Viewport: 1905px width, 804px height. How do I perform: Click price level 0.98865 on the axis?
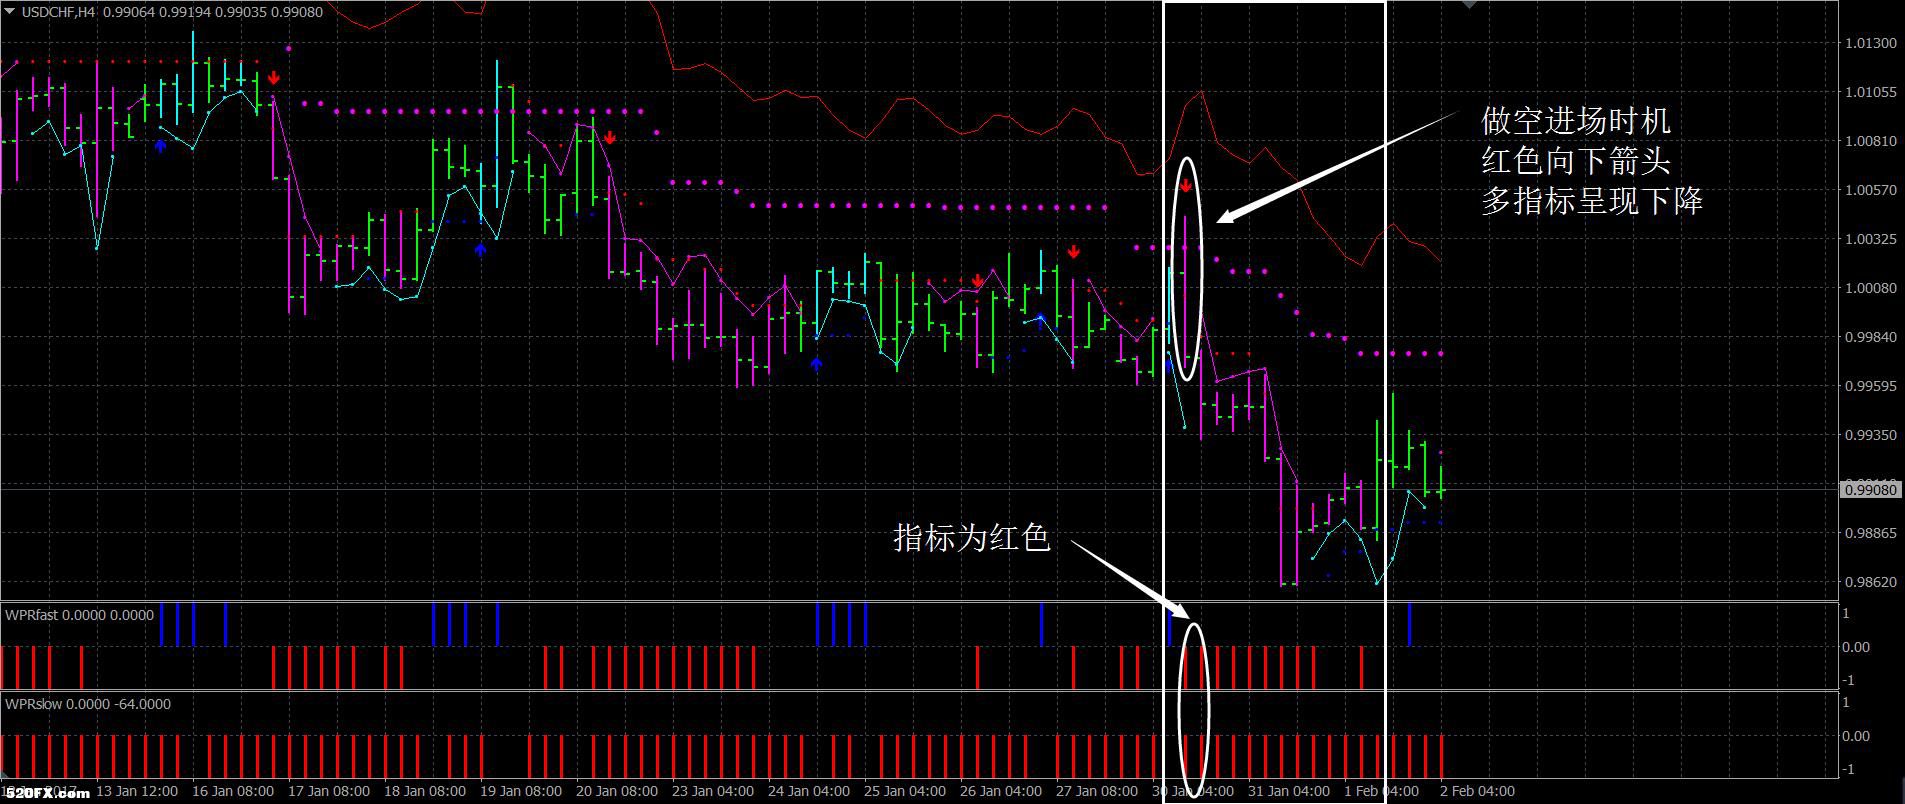click(1871, 533)
